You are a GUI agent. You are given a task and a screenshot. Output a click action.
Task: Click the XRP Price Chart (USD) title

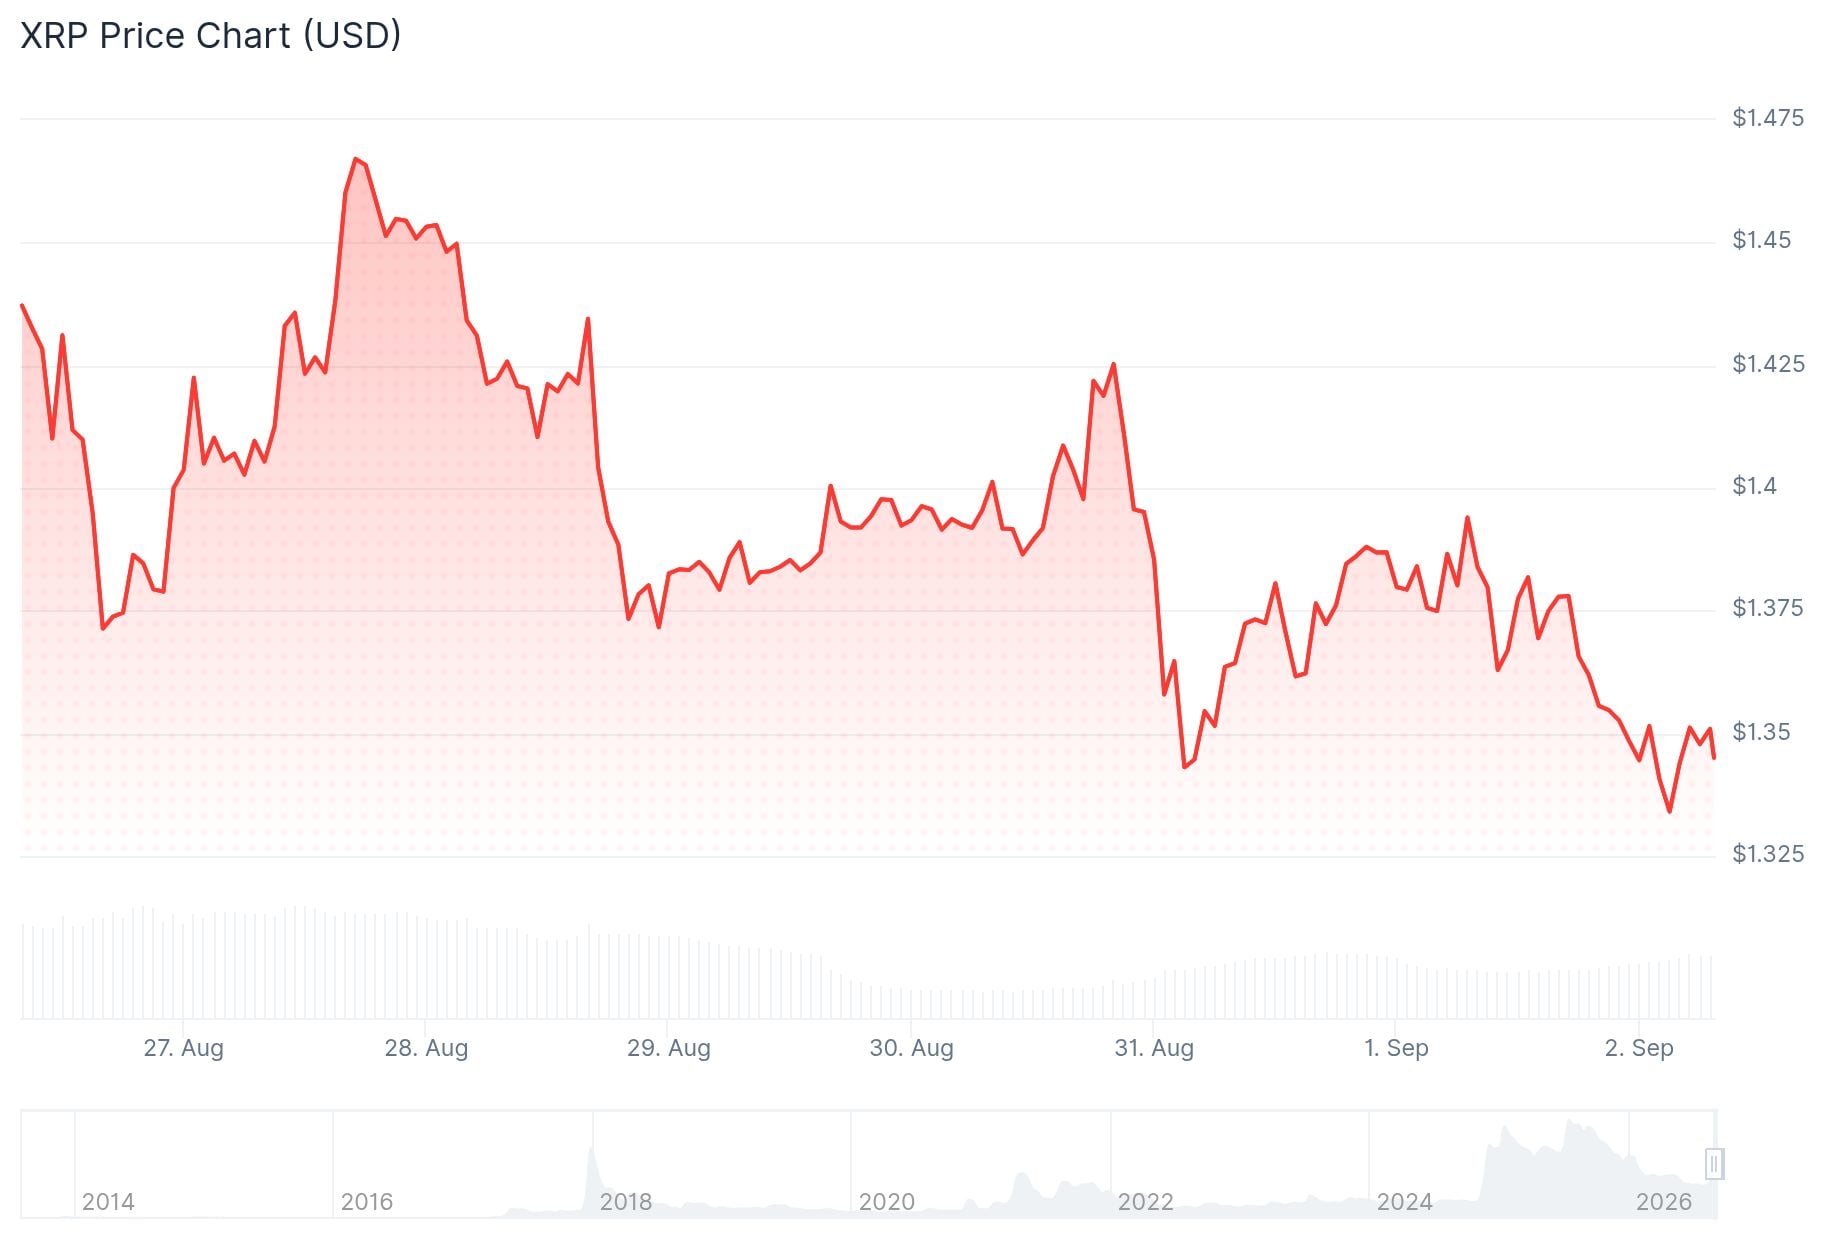(x=211, y=35)
